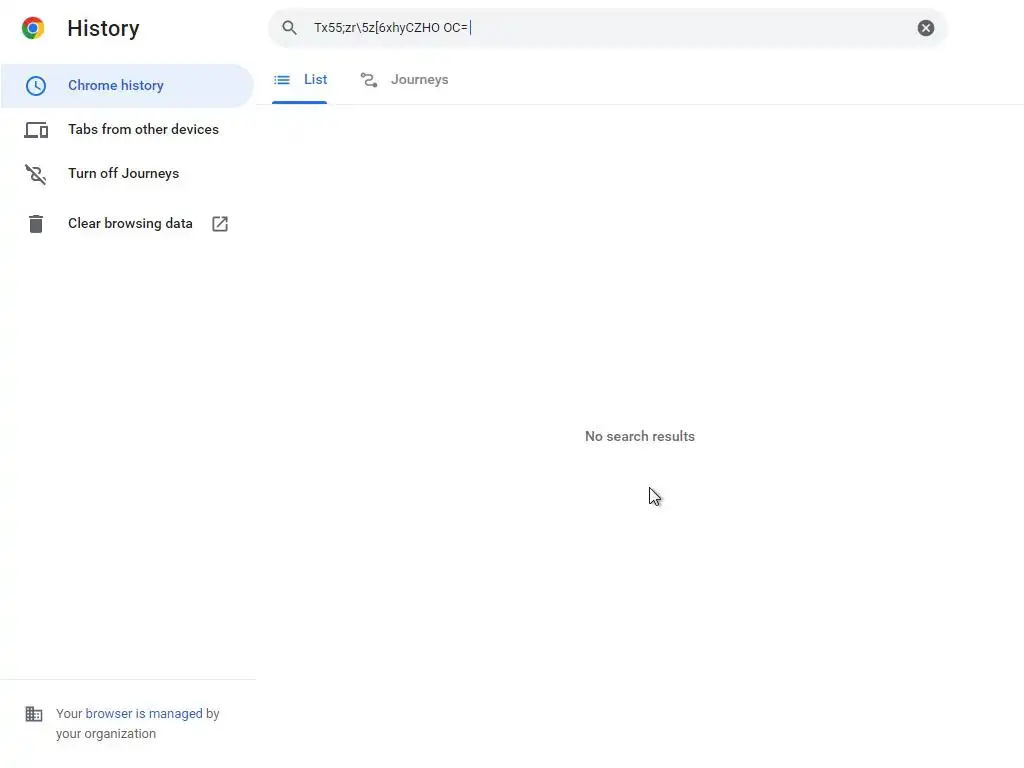Click the No search results message
The image size is (1024, 768).
[639, 436]
